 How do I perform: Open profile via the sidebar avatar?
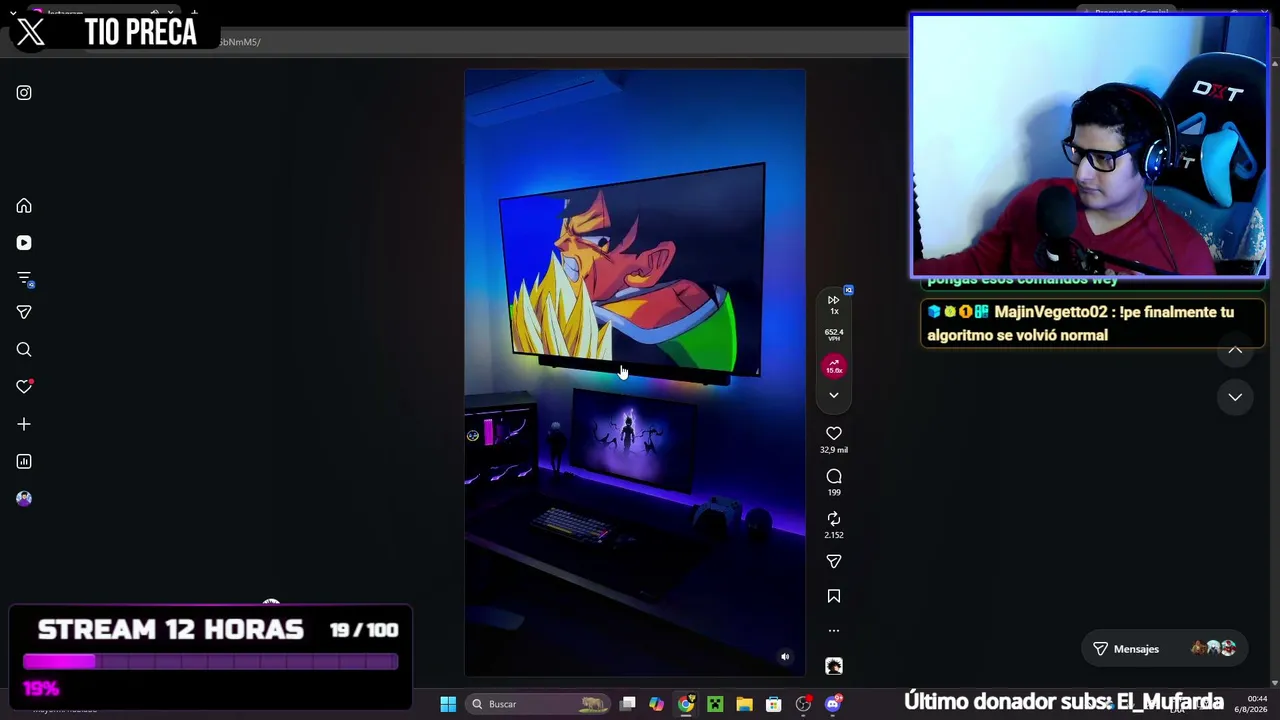point(24,498)
